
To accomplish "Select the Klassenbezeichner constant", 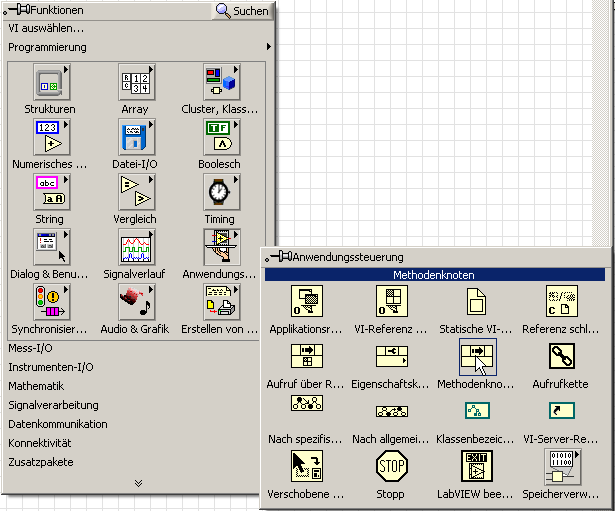I will [477, 411].
